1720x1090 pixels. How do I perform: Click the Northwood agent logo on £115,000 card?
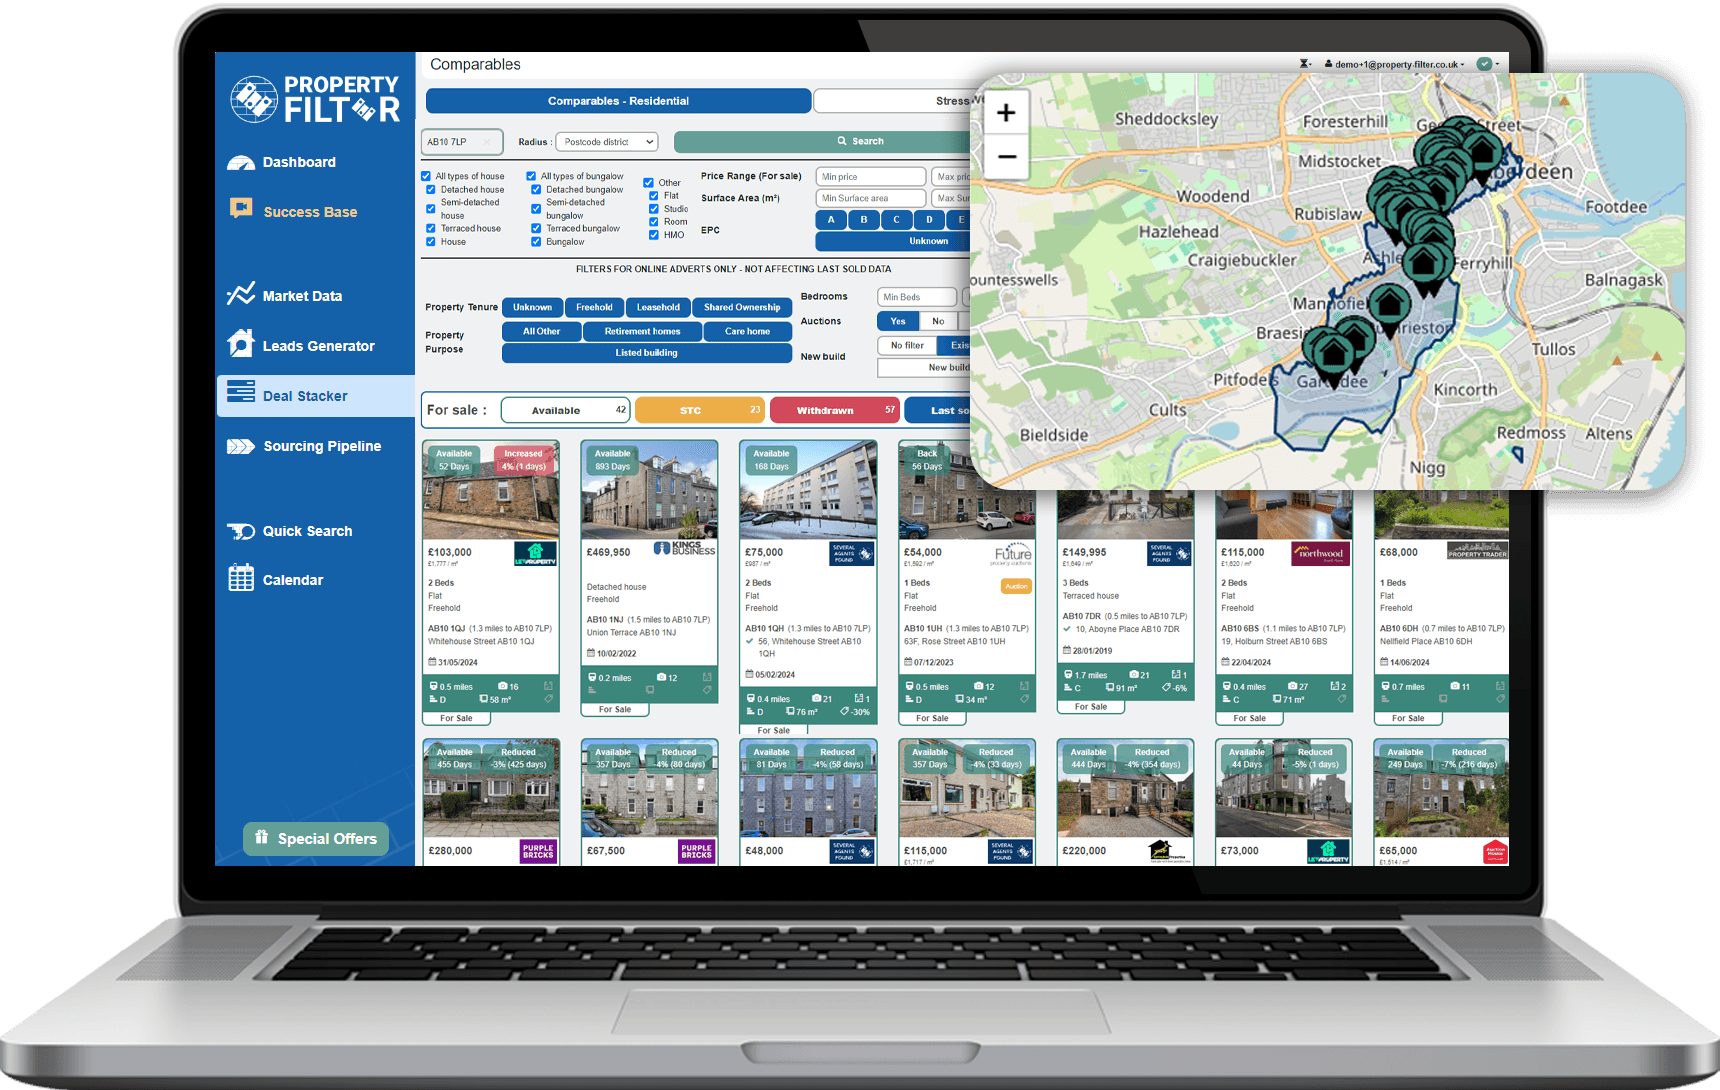point(1320,553)
